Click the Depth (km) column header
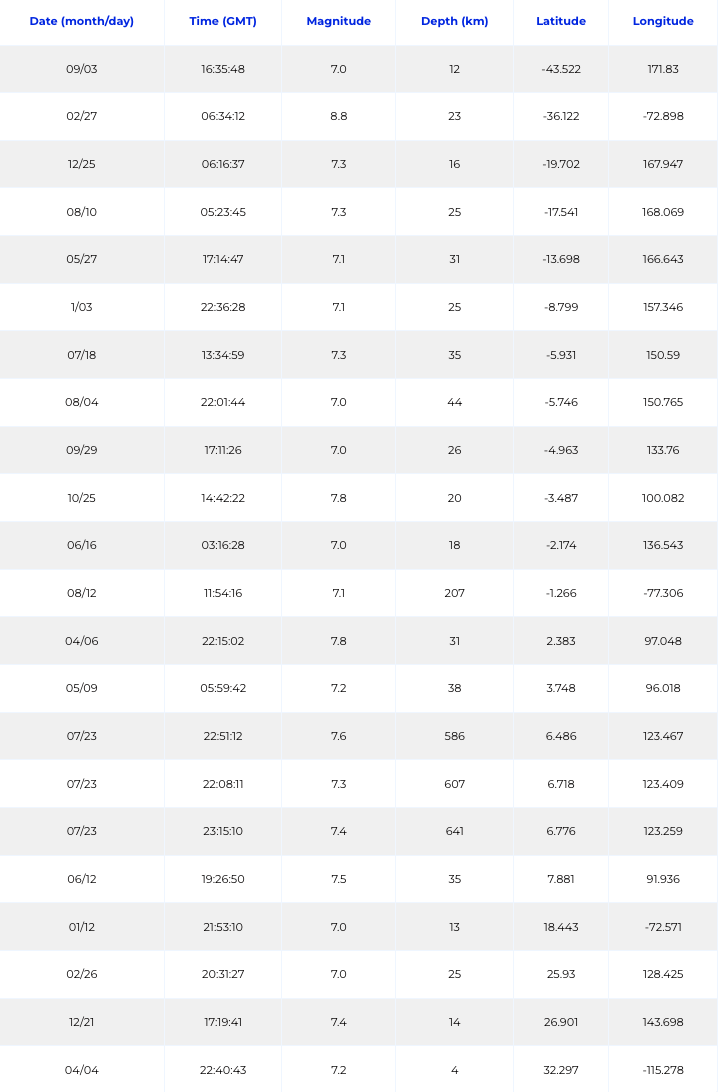The height and width of the screenshot is (1092, 718). coord(455,21)
